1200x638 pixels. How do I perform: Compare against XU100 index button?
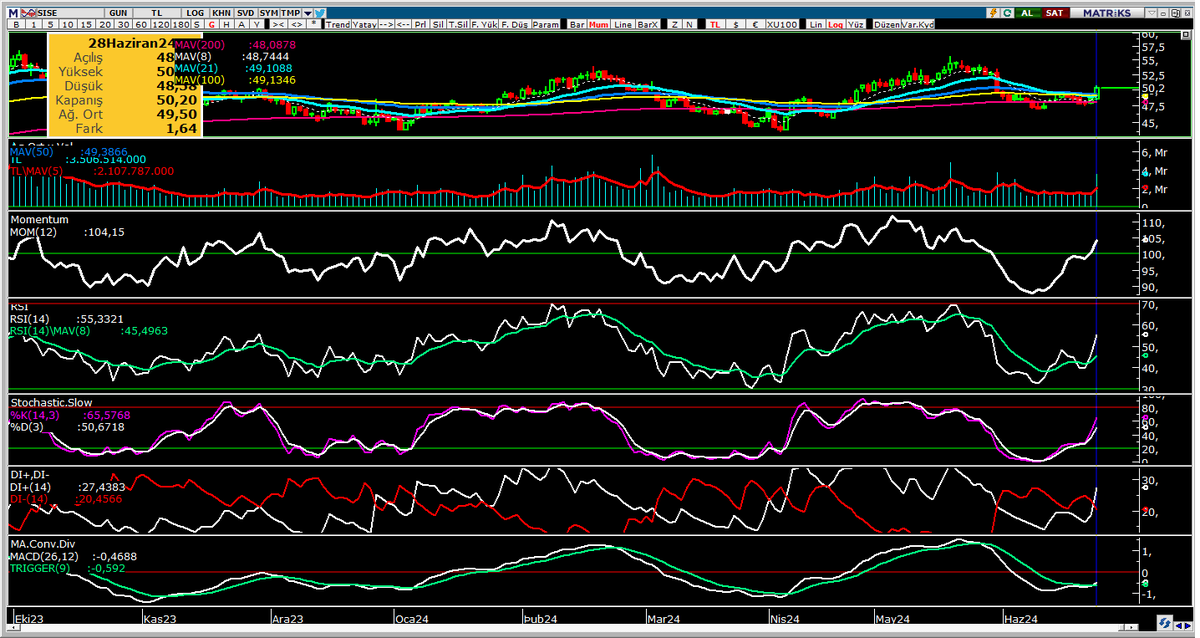click(x=783, y=24)
